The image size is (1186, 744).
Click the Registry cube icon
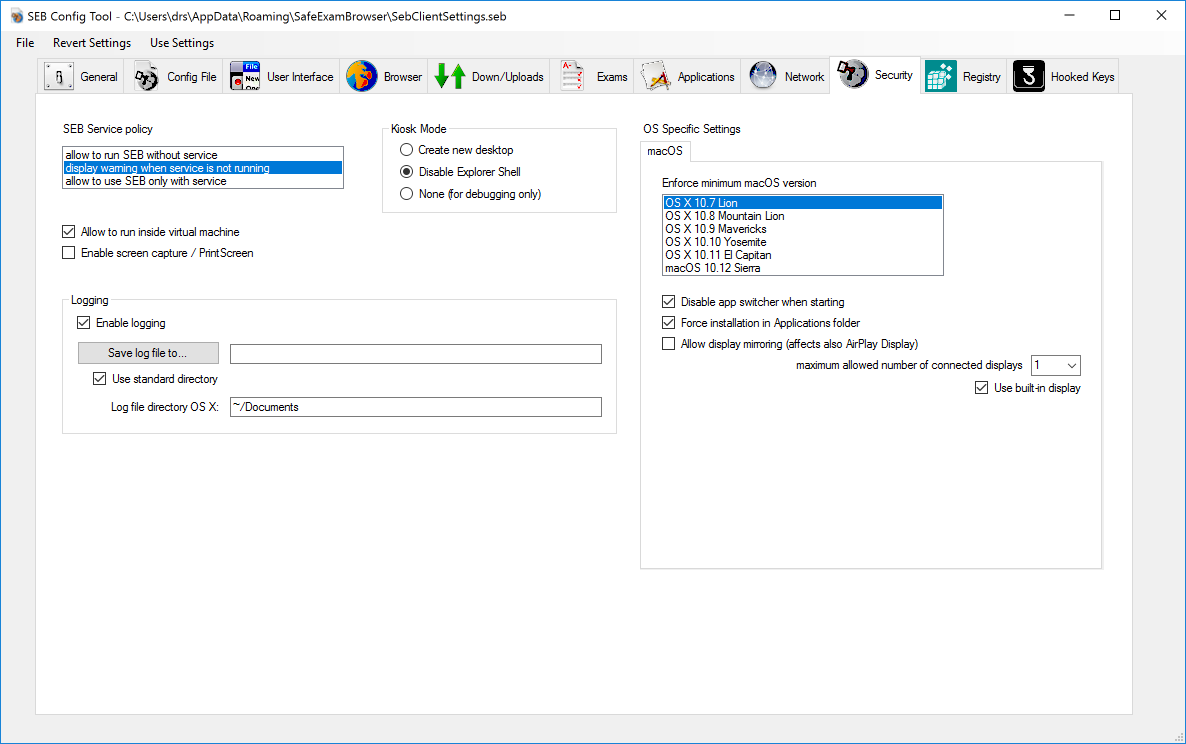(x=940, y=76)
